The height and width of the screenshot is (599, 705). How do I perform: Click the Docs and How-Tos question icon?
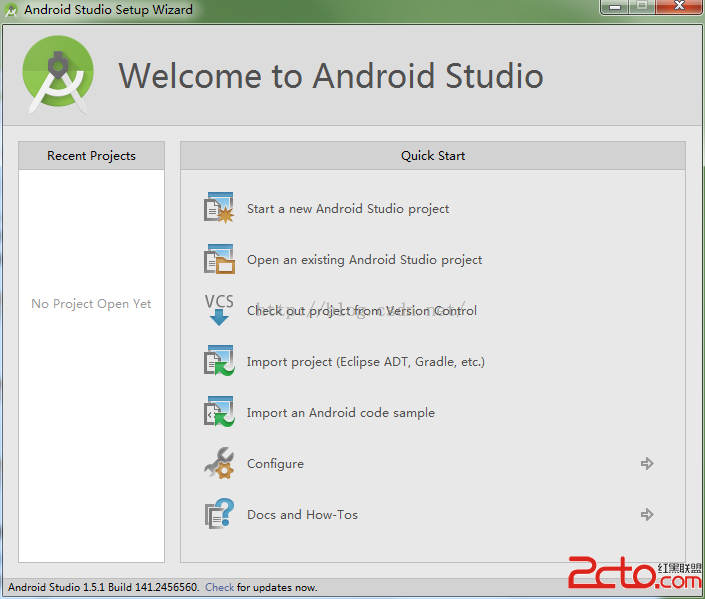pos(219,514)
